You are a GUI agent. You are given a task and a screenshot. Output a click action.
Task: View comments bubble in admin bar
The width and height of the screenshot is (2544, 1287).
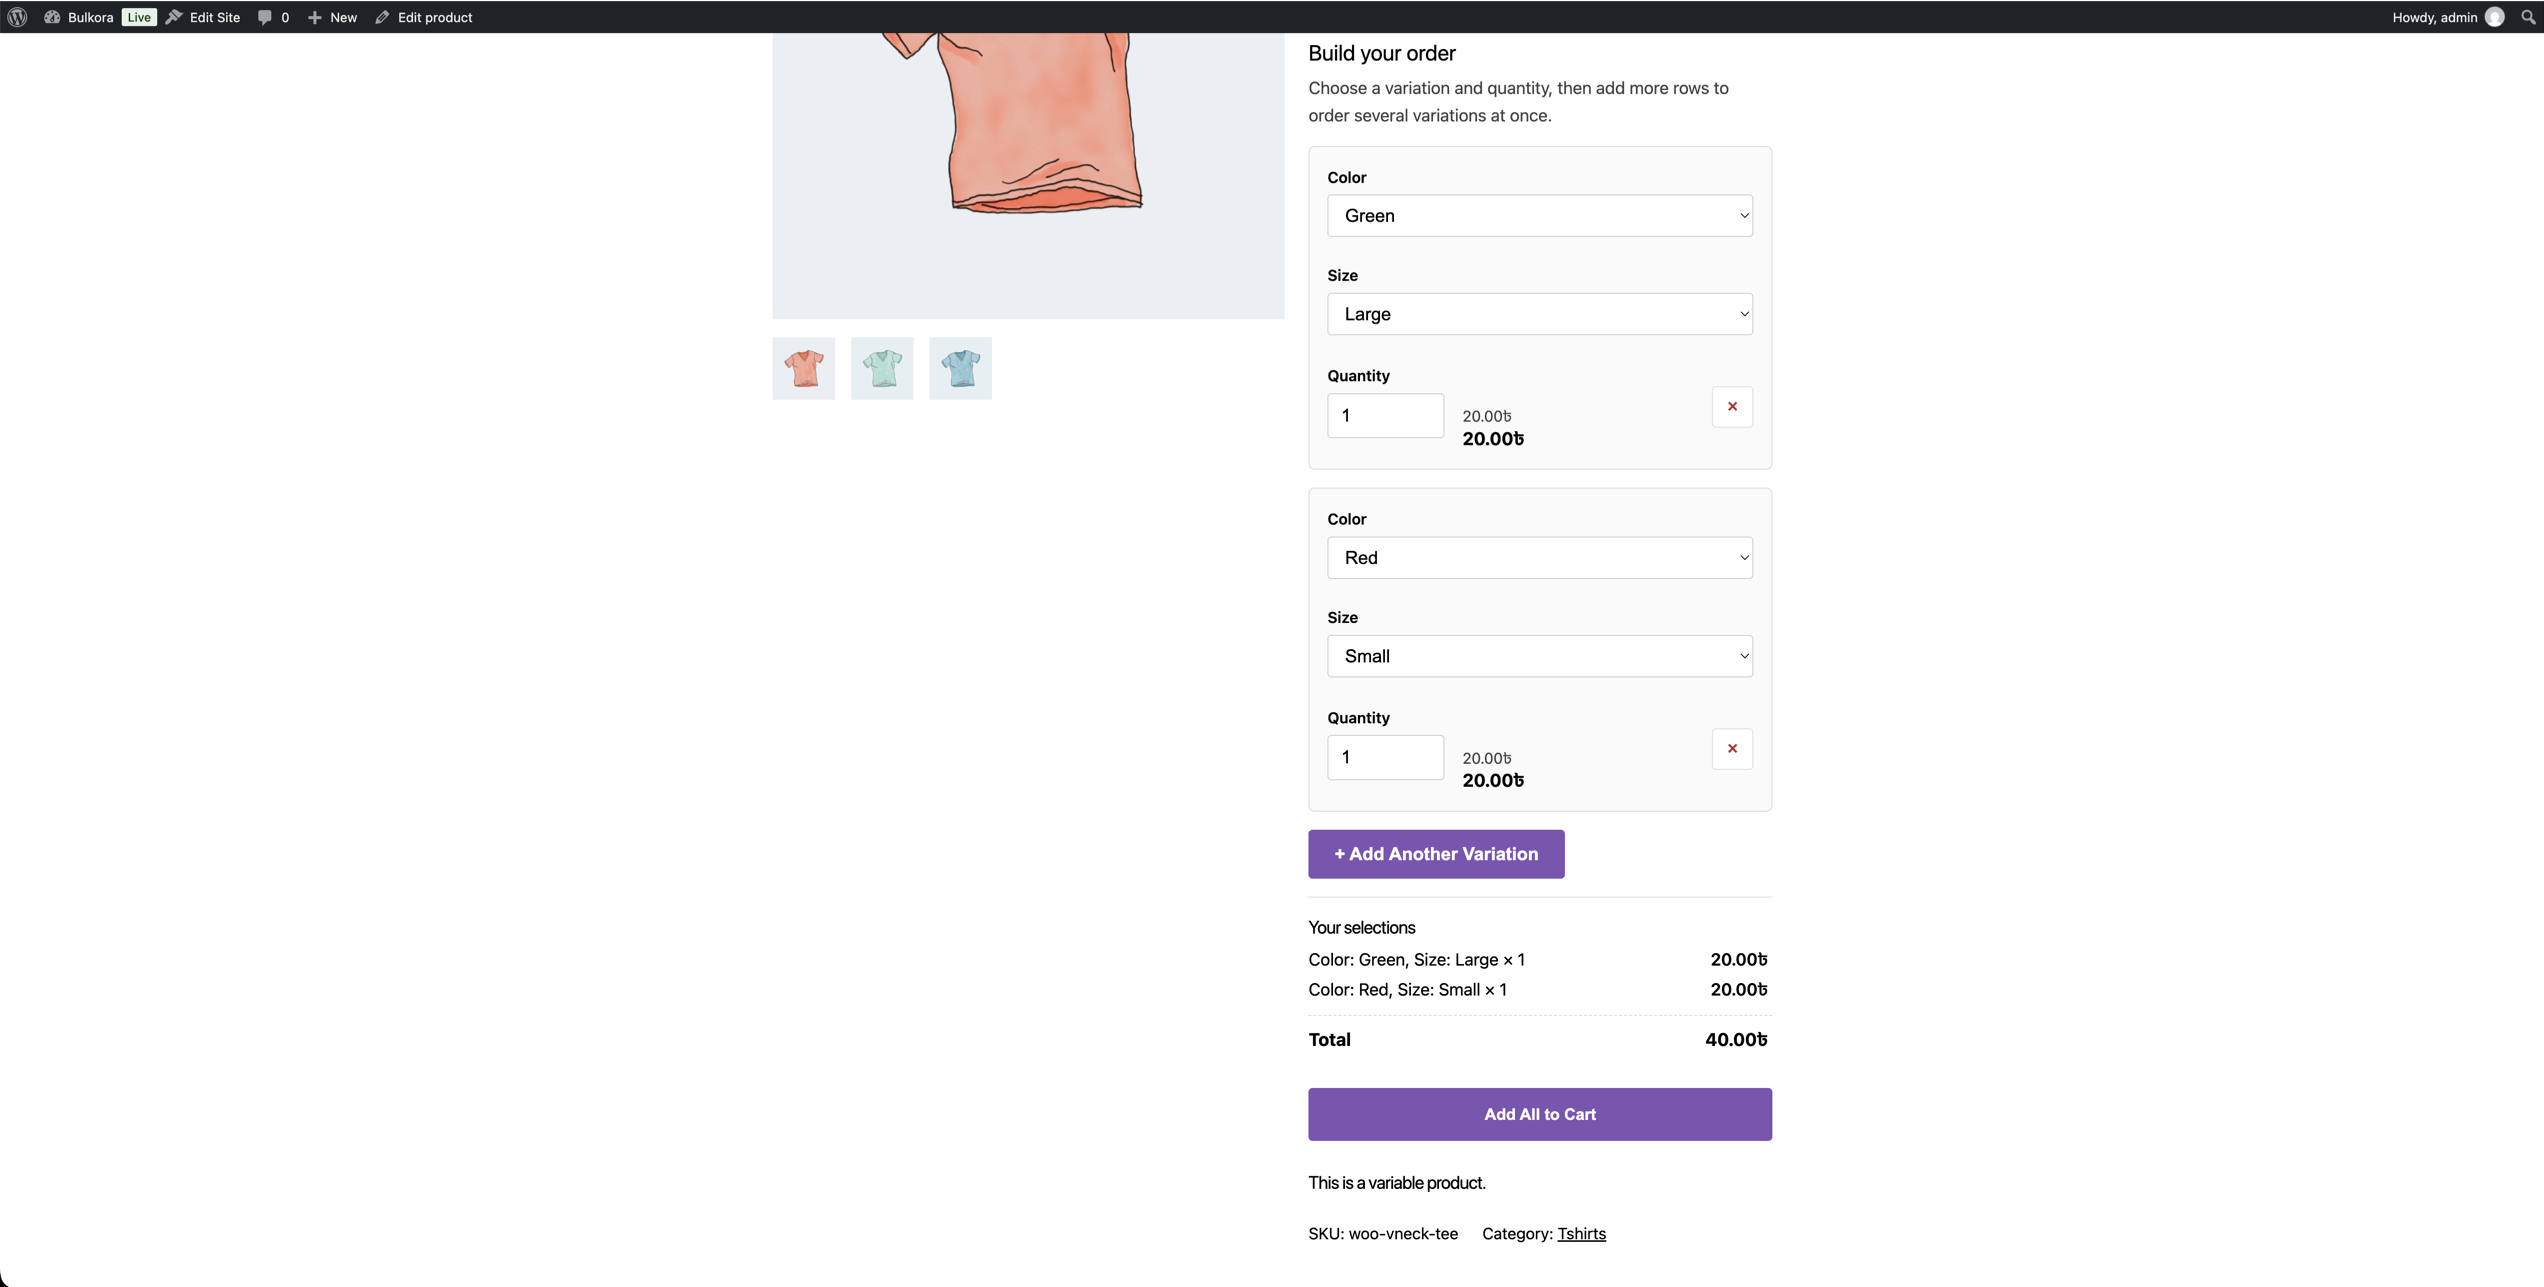click(x=273, y=17)
